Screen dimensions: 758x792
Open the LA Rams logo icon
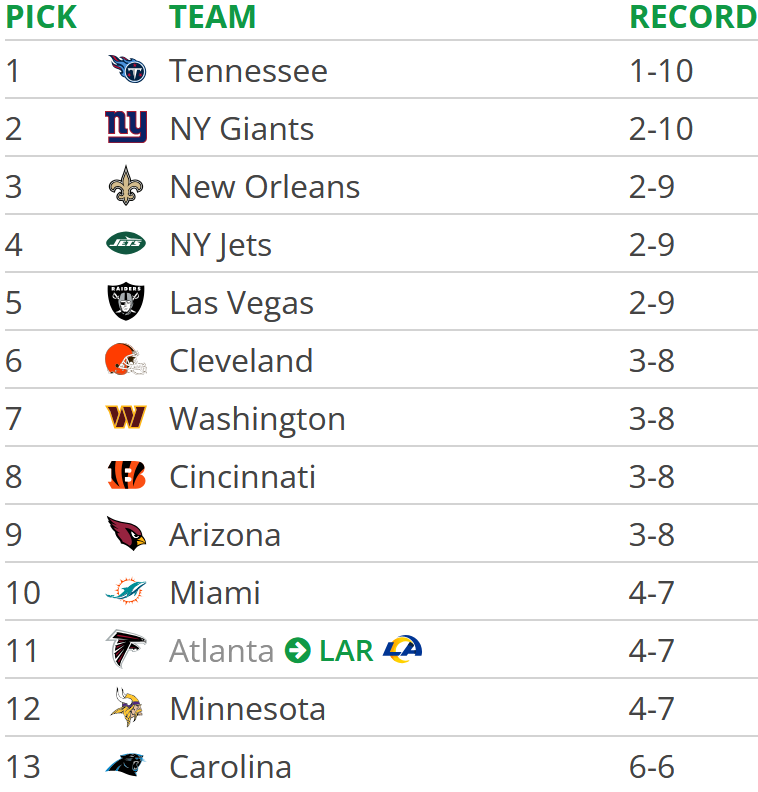402,649
